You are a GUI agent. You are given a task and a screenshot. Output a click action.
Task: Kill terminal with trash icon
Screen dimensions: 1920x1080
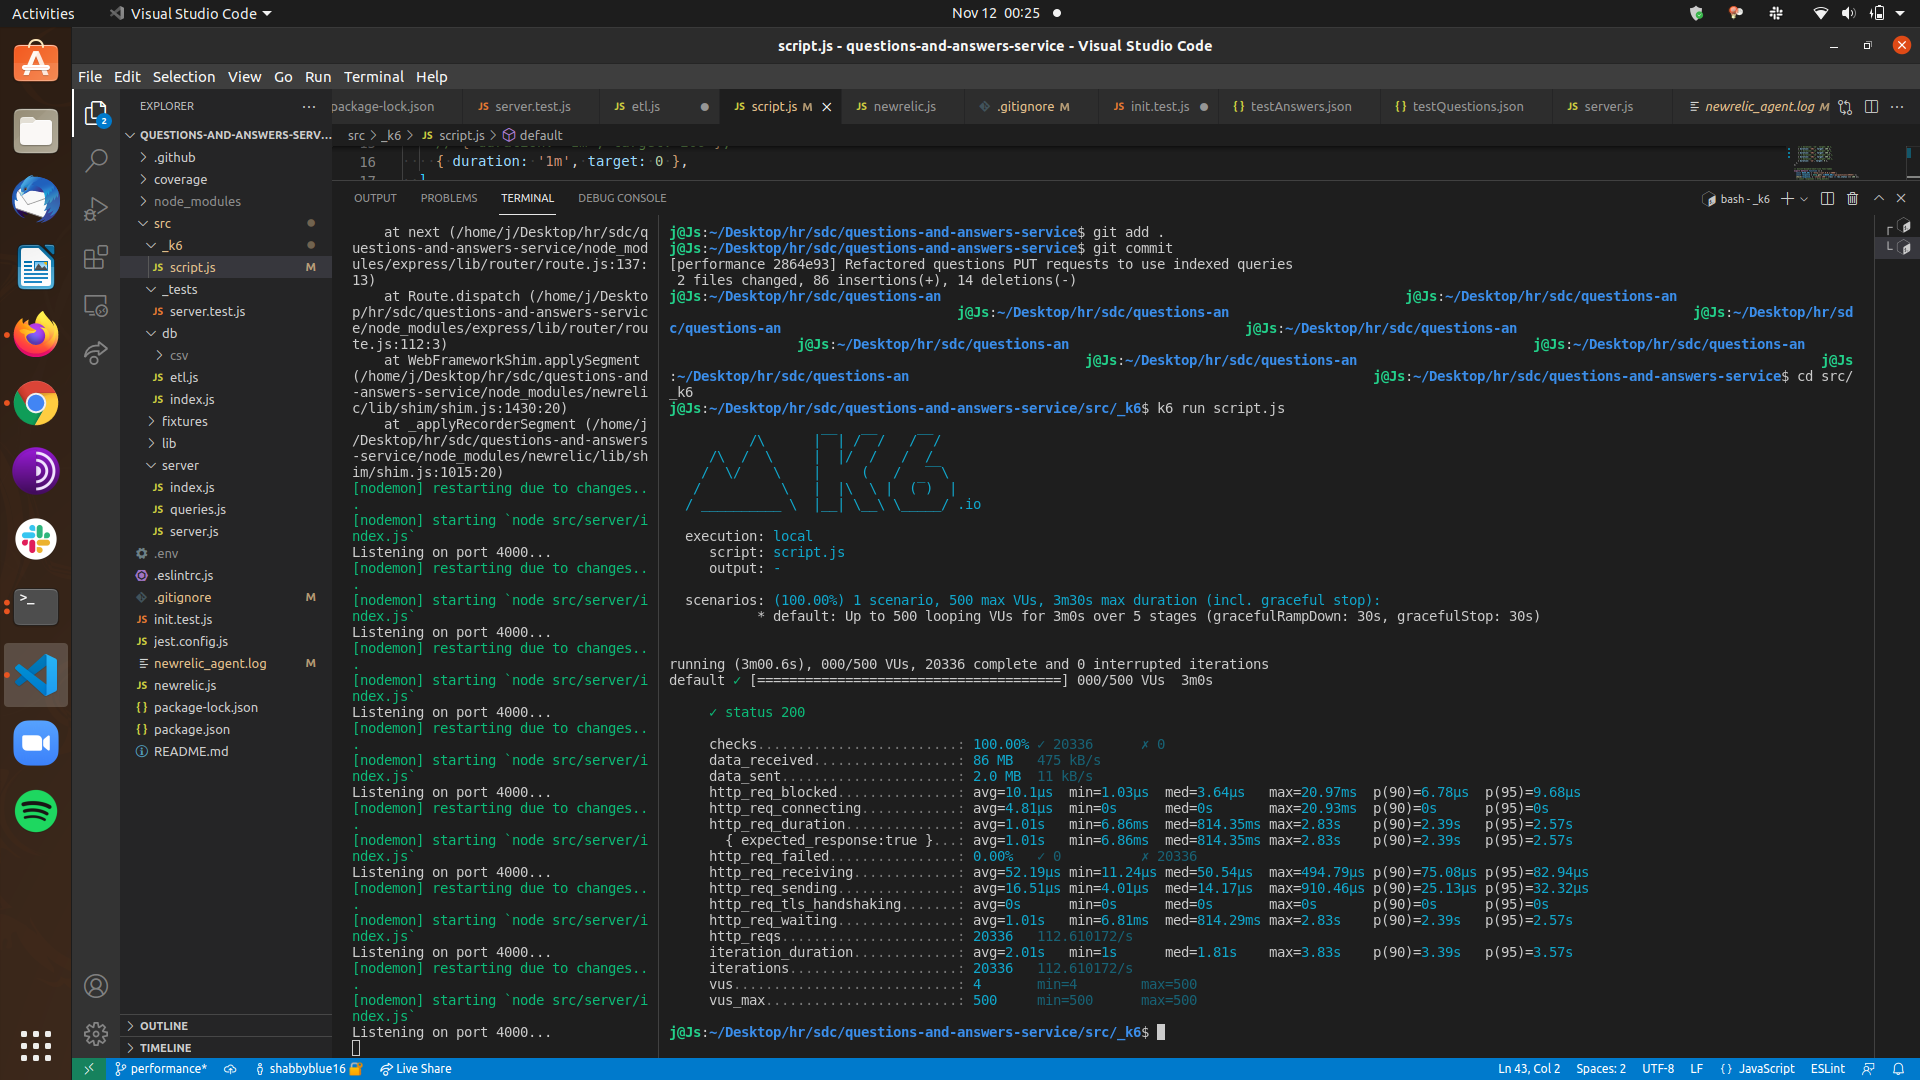tap(1852, 199)
